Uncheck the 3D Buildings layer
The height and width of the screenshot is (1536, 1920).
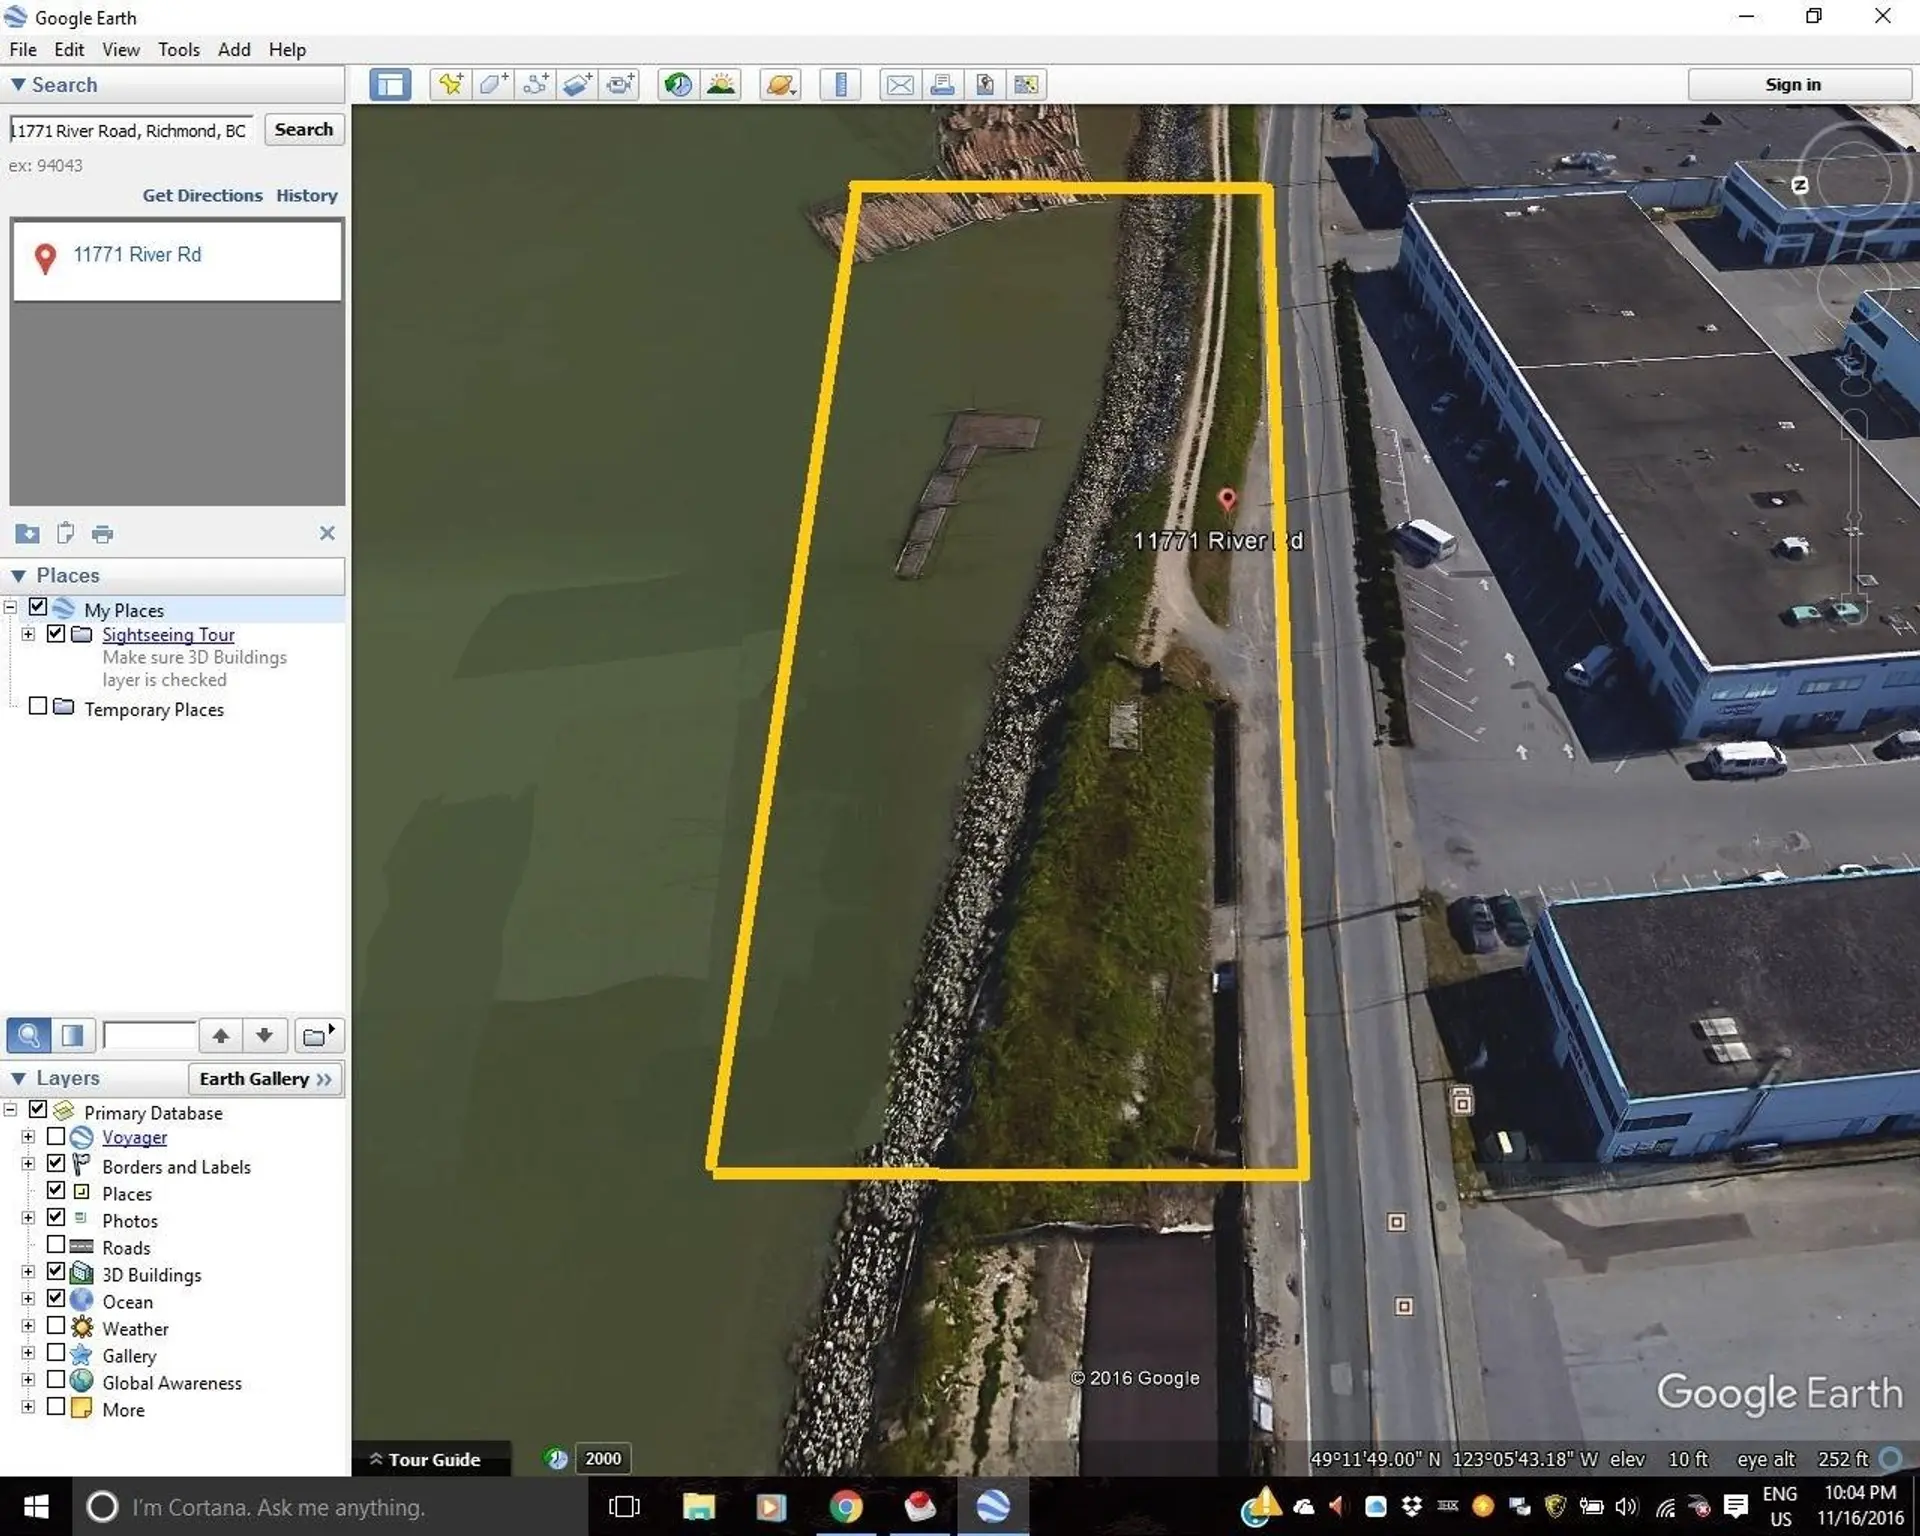click(x=56, y=1272)
